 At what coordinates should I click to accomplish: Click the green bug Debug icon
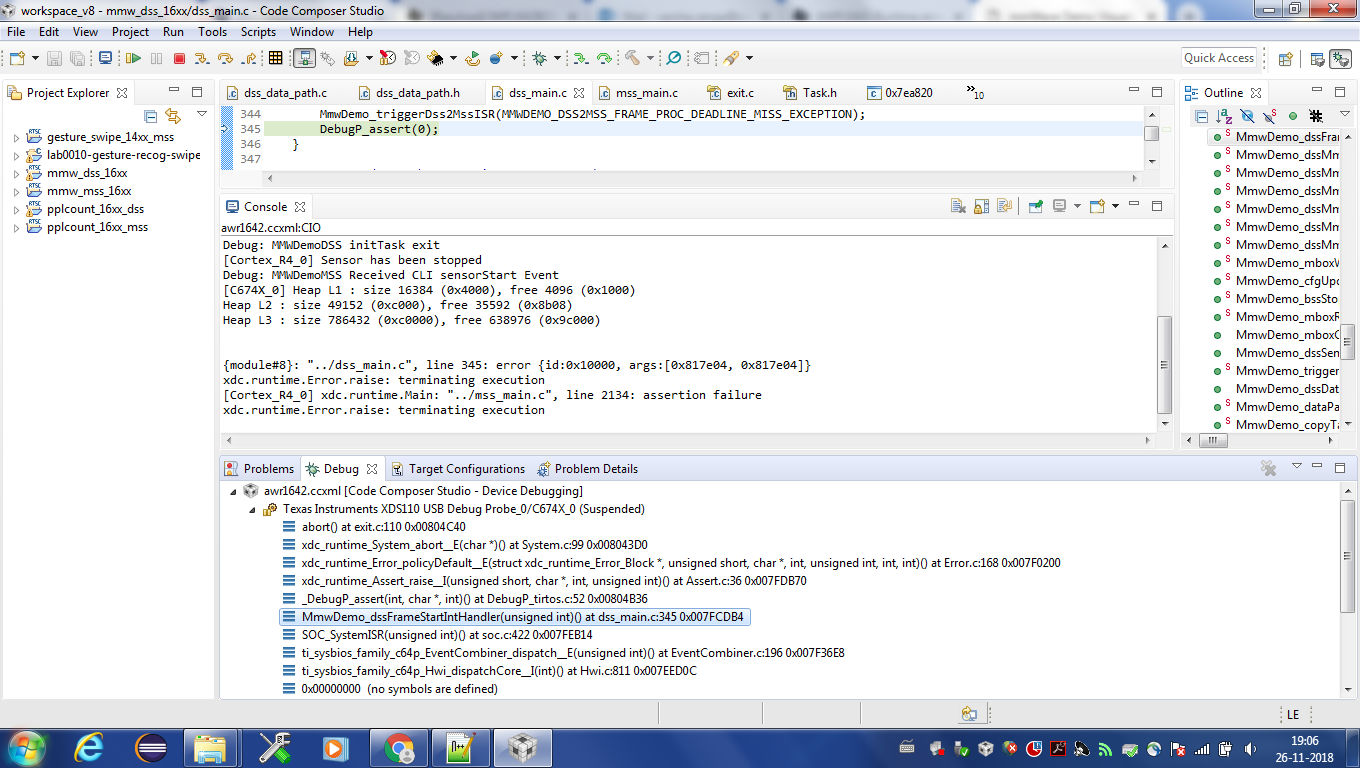[539, 59]
